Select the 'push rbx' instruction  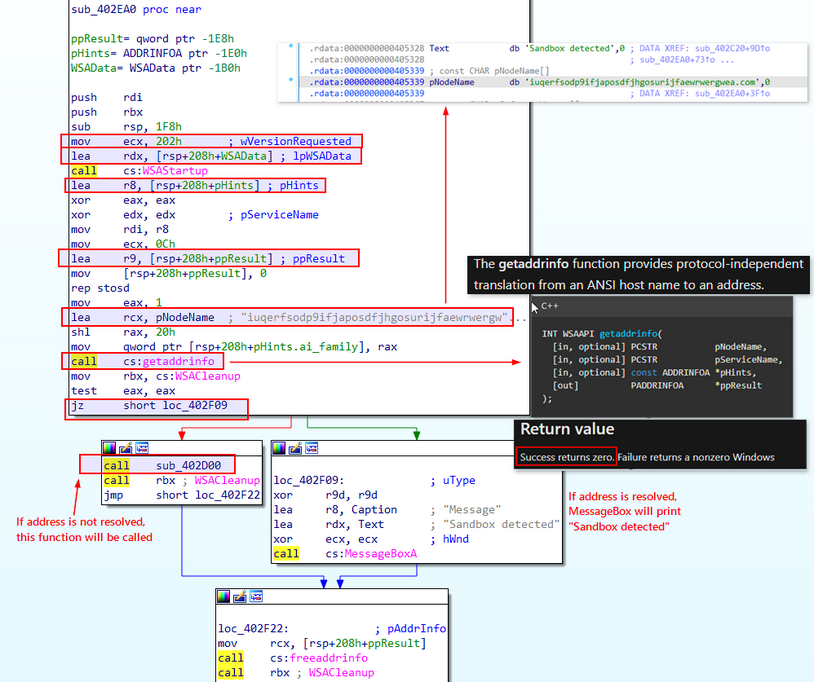[107, 112]
